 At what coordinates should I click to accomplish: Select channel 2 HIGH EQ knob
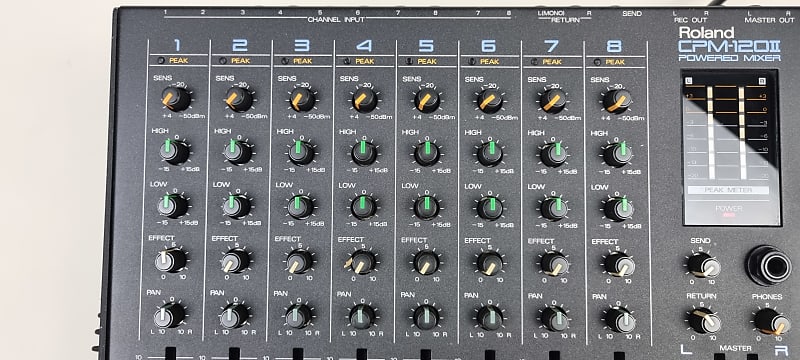click(x=238, y=152)
